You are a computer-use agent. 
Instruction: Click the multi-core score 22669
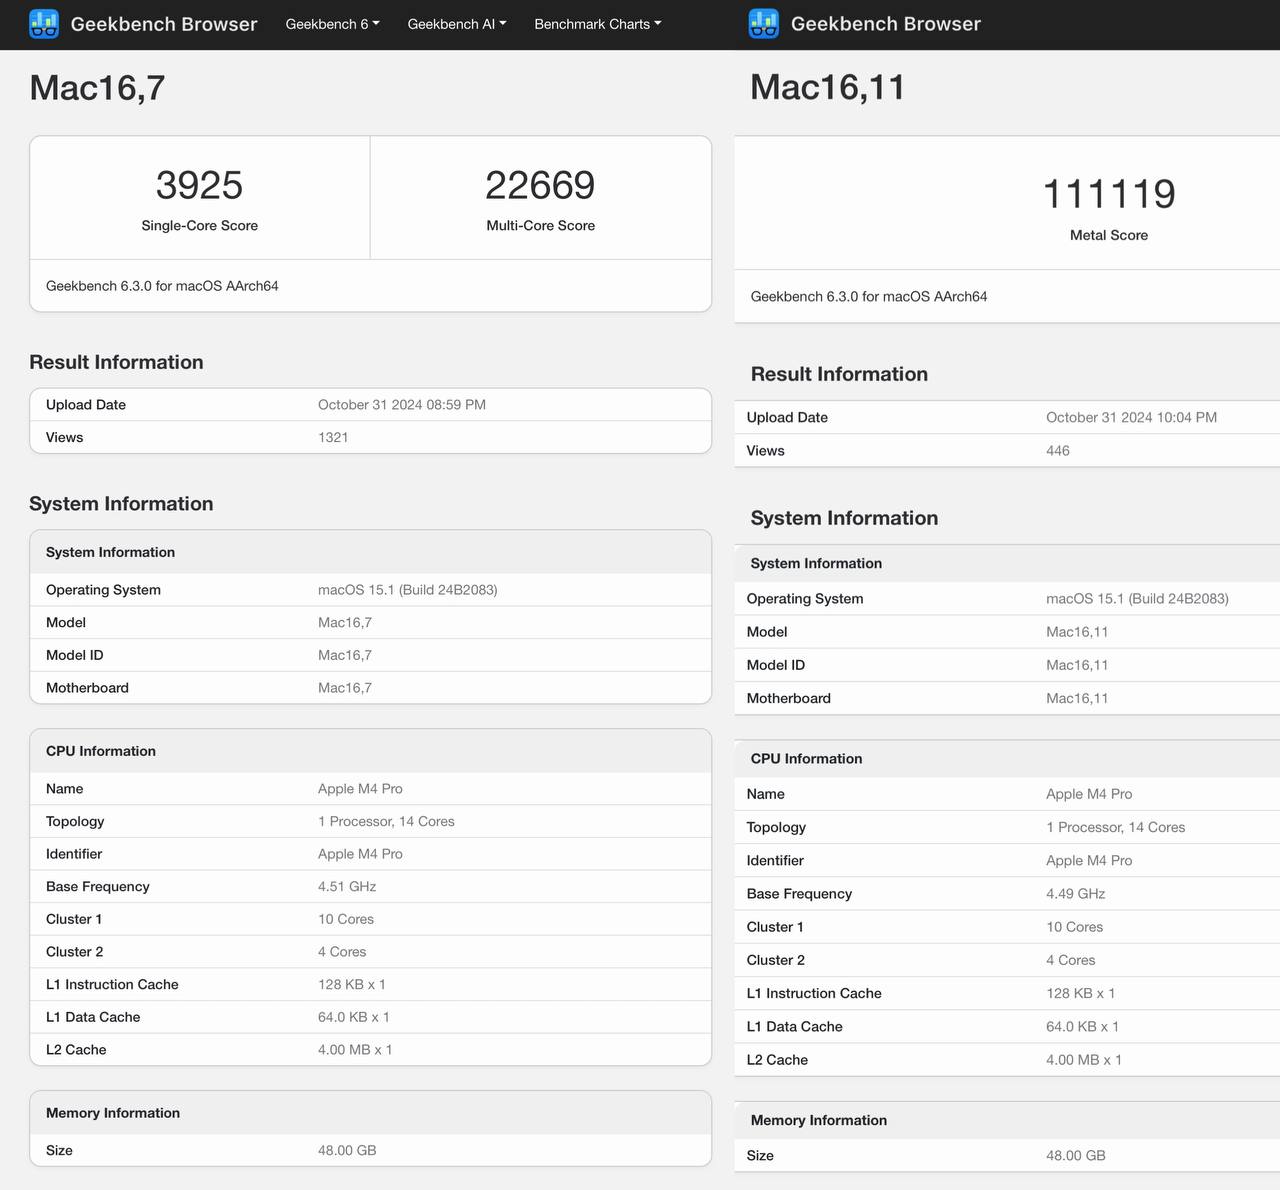tap(540, 185)
